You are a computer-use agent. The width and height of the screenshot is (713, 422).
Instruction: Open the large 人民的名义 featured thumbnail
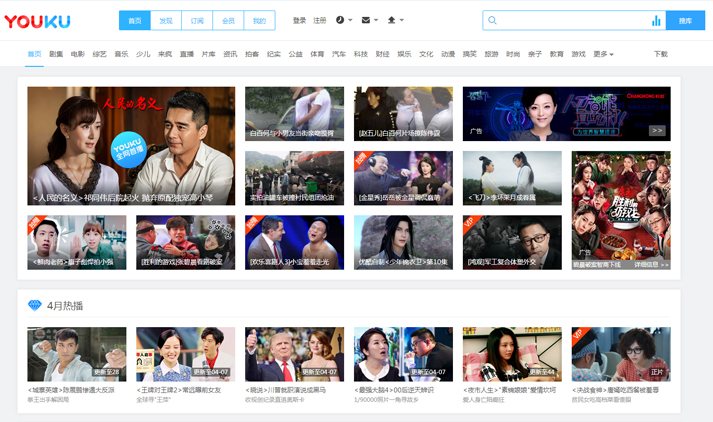[x=131, y=146]
